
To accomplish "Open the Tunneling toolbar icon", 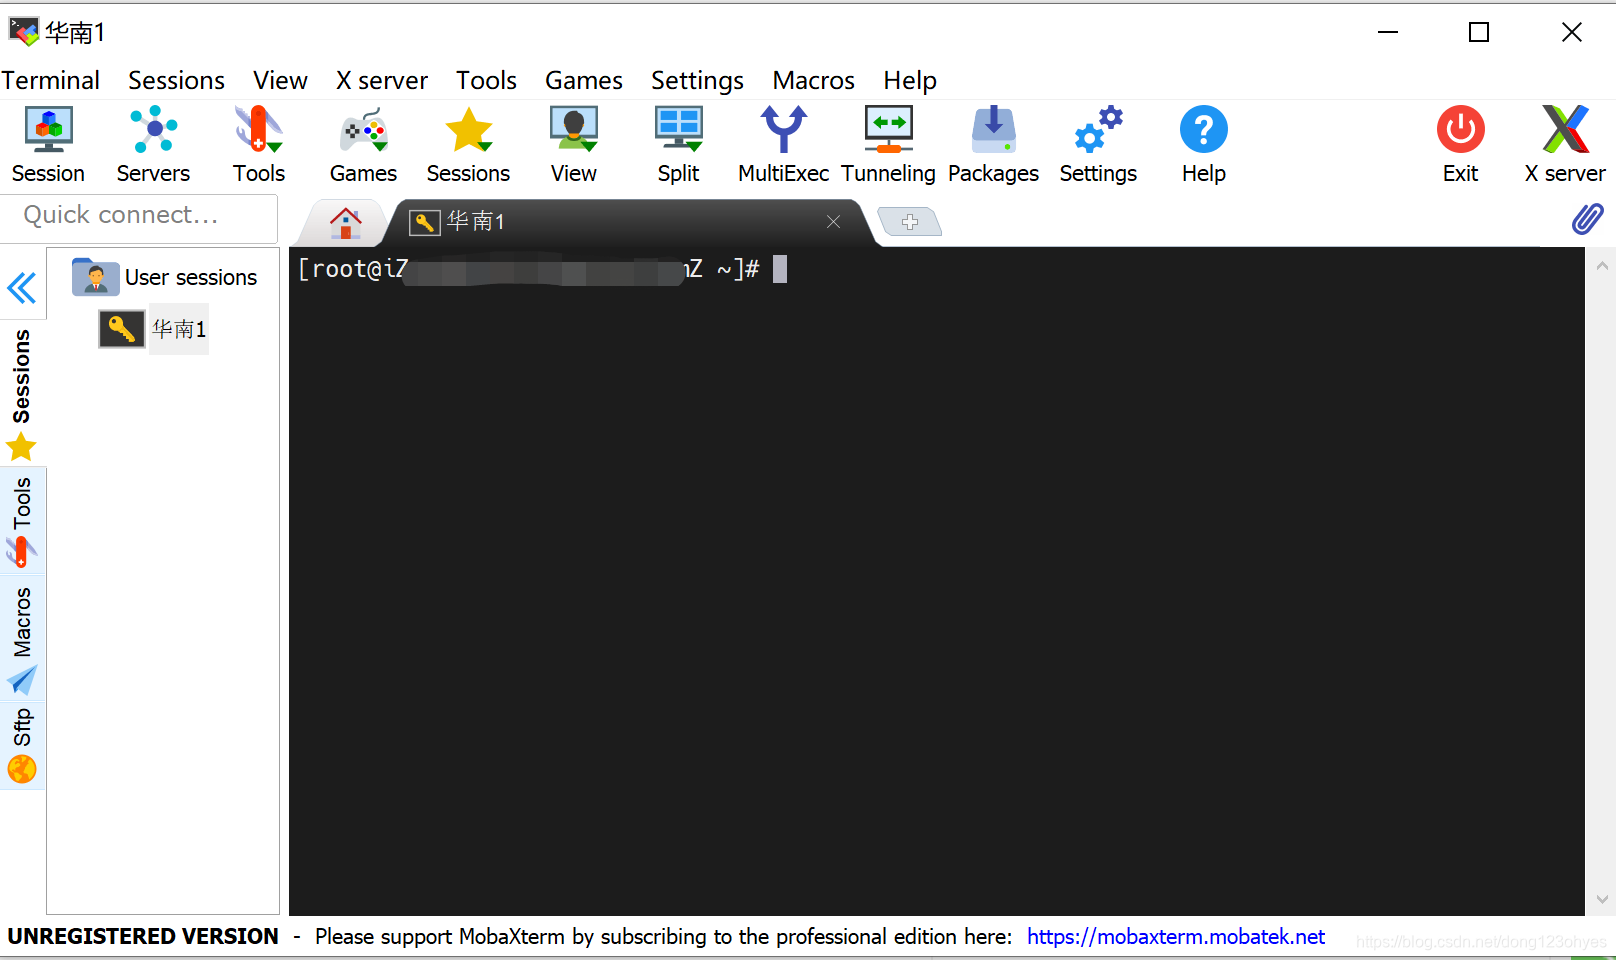I will pos(888,145).
